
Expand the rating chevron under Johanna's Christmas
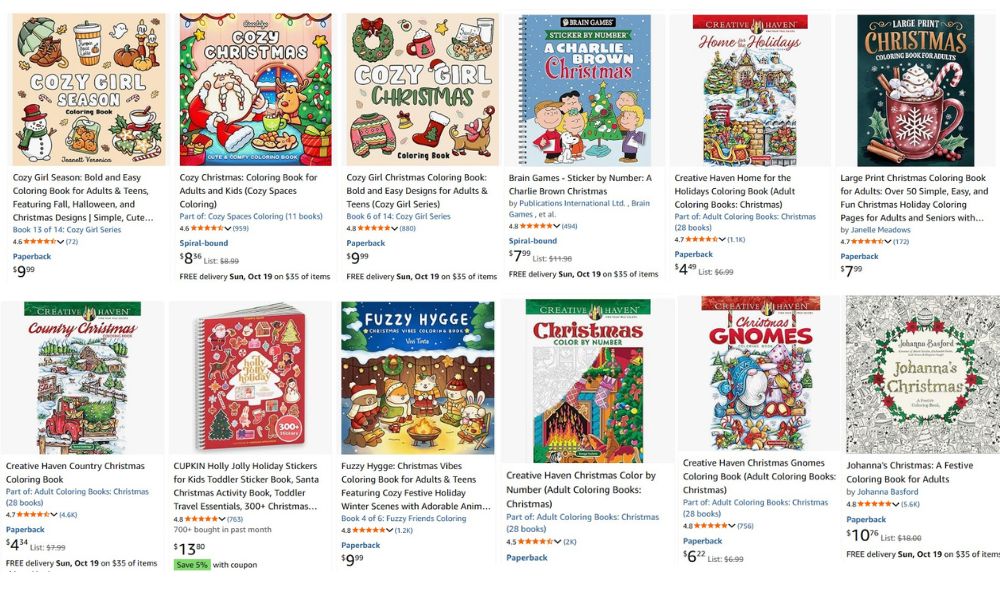[x=895, y=504]
